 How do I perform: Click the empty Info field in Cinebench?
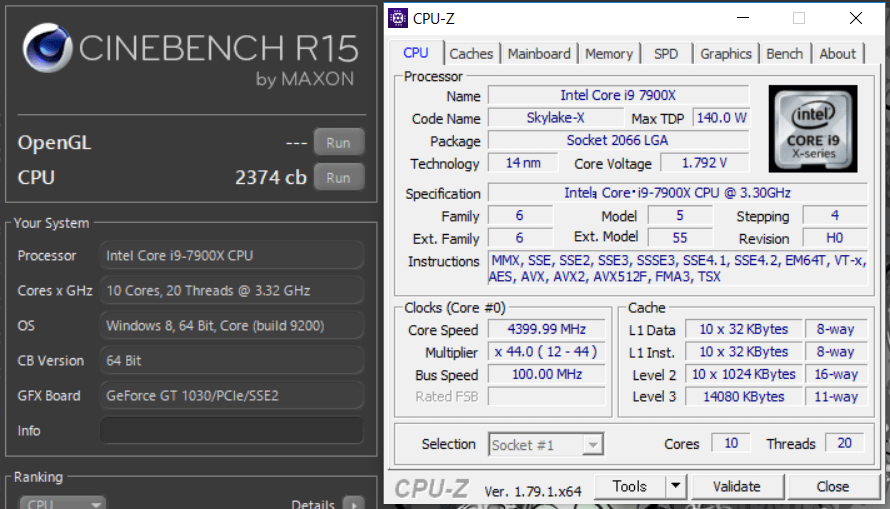pyautogui.click(x=232, y=430)
